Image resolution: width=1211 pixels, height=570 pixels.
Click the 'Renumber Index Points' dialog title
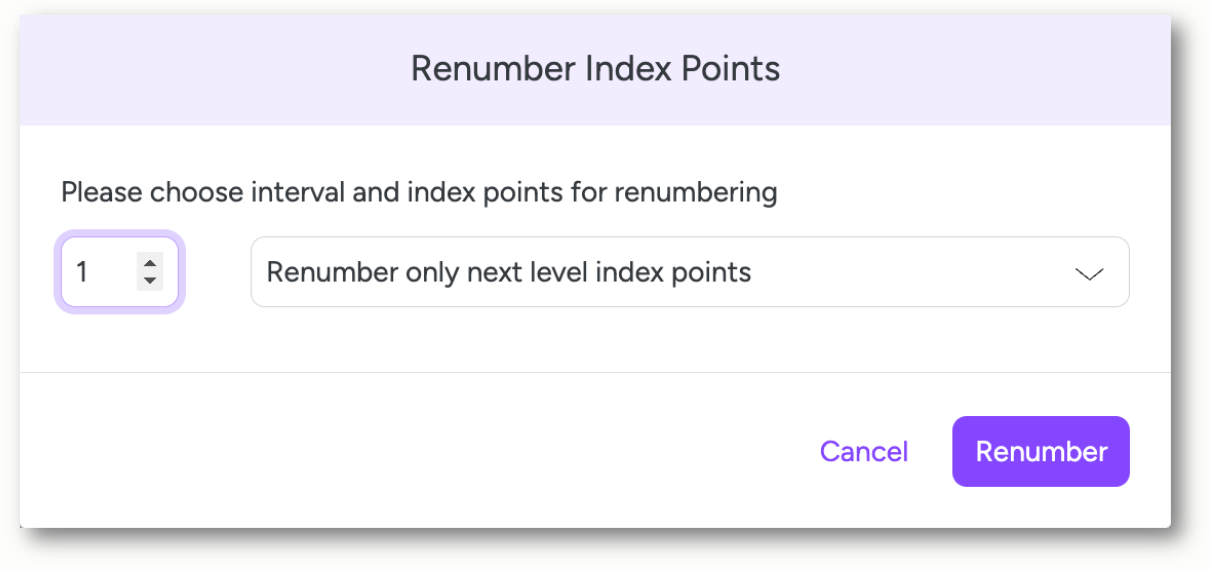[x=595, y=69]
